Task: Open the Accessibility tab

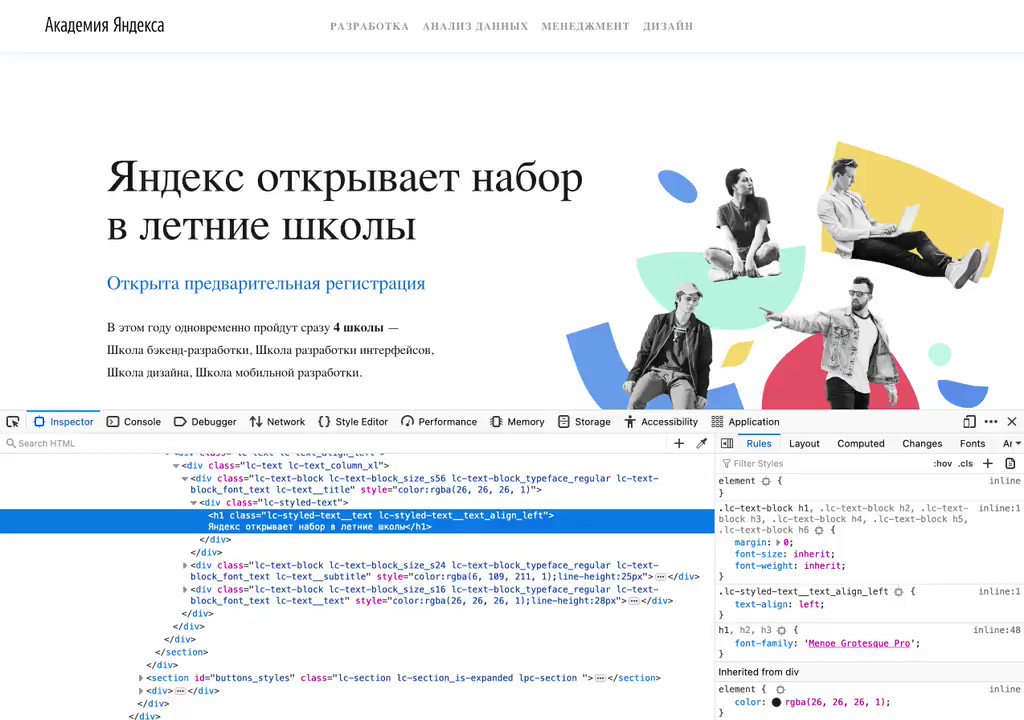Action: click(x=662, y=421)
